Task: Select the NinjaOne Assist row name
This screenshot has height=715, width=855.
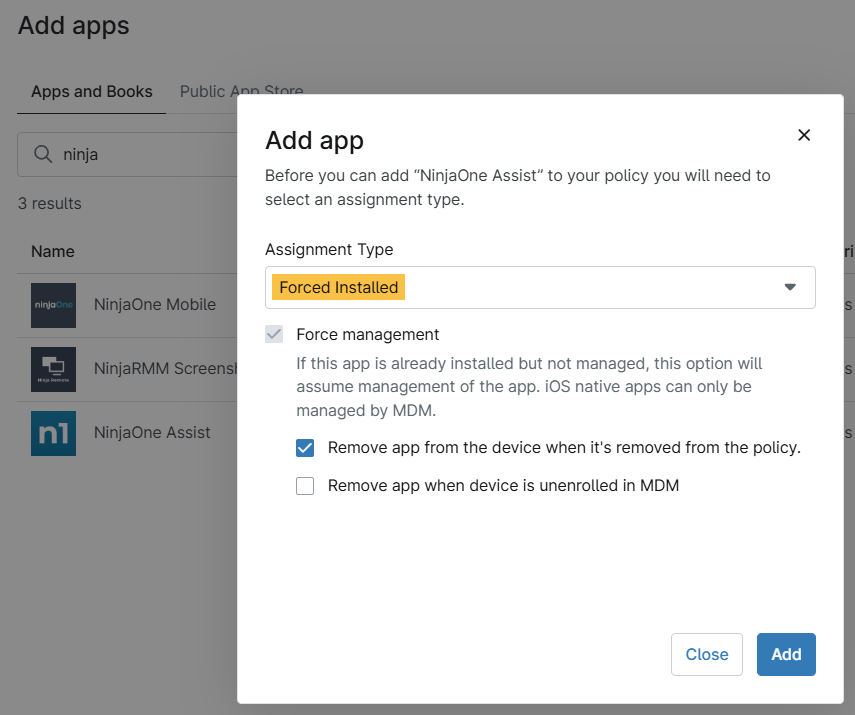Action: pyautogui.click(x=152, y=433)
